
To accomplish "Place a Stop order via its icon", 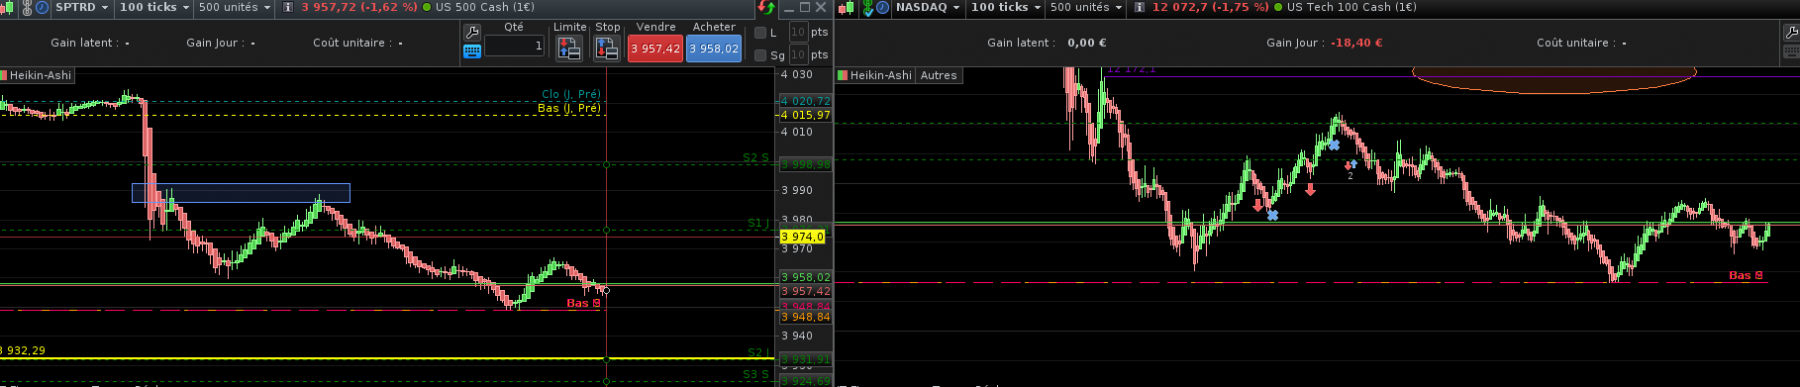I will pyautogui.click(x=606, y=48).
